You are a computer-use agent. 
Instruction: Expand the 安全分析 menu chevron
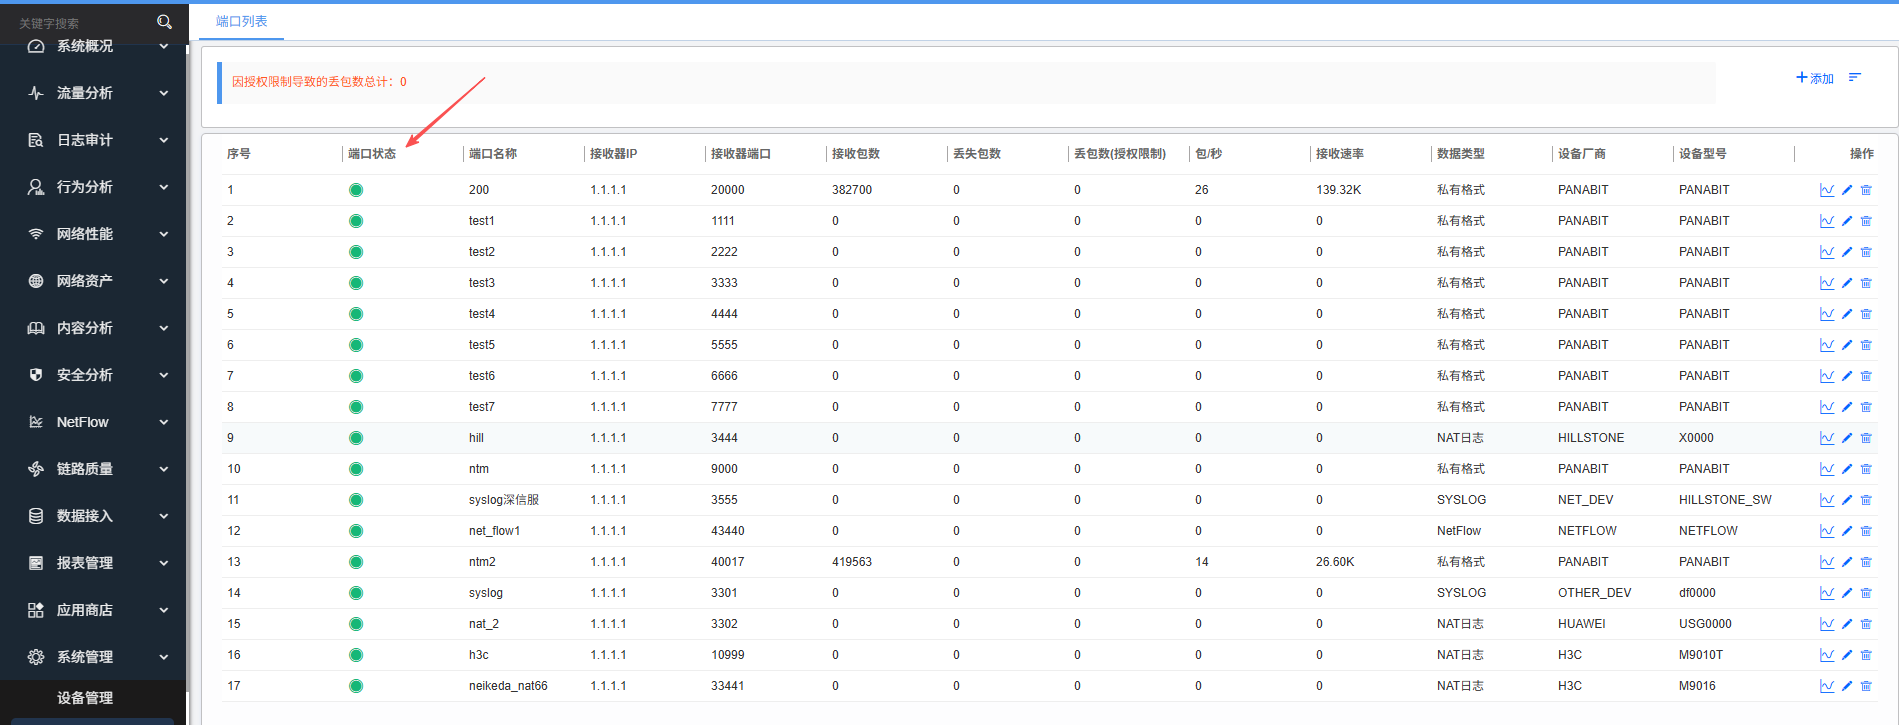164,375
